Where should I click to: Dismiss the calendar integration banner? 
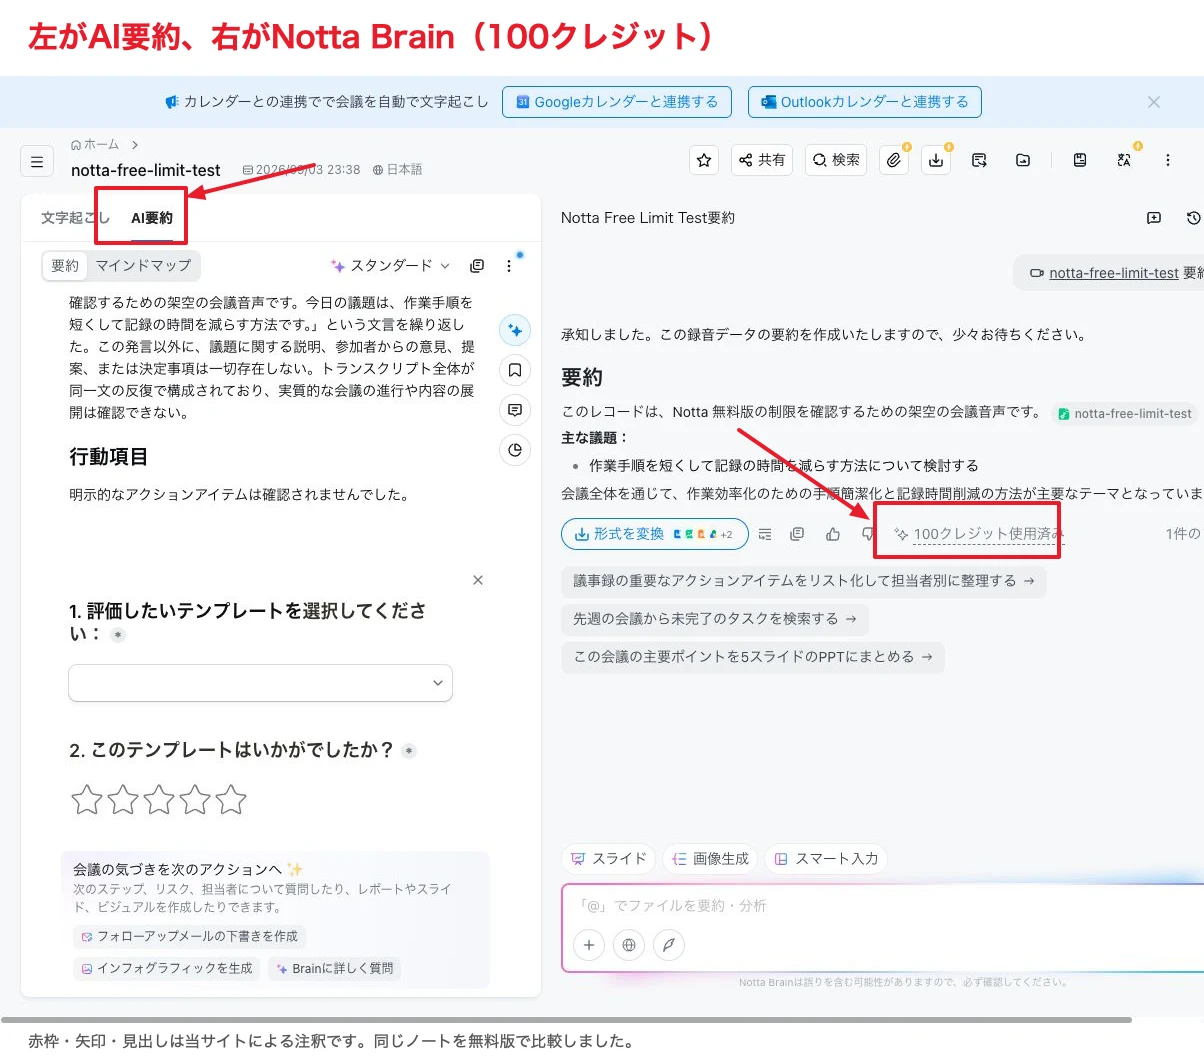tap(1154, 102)
